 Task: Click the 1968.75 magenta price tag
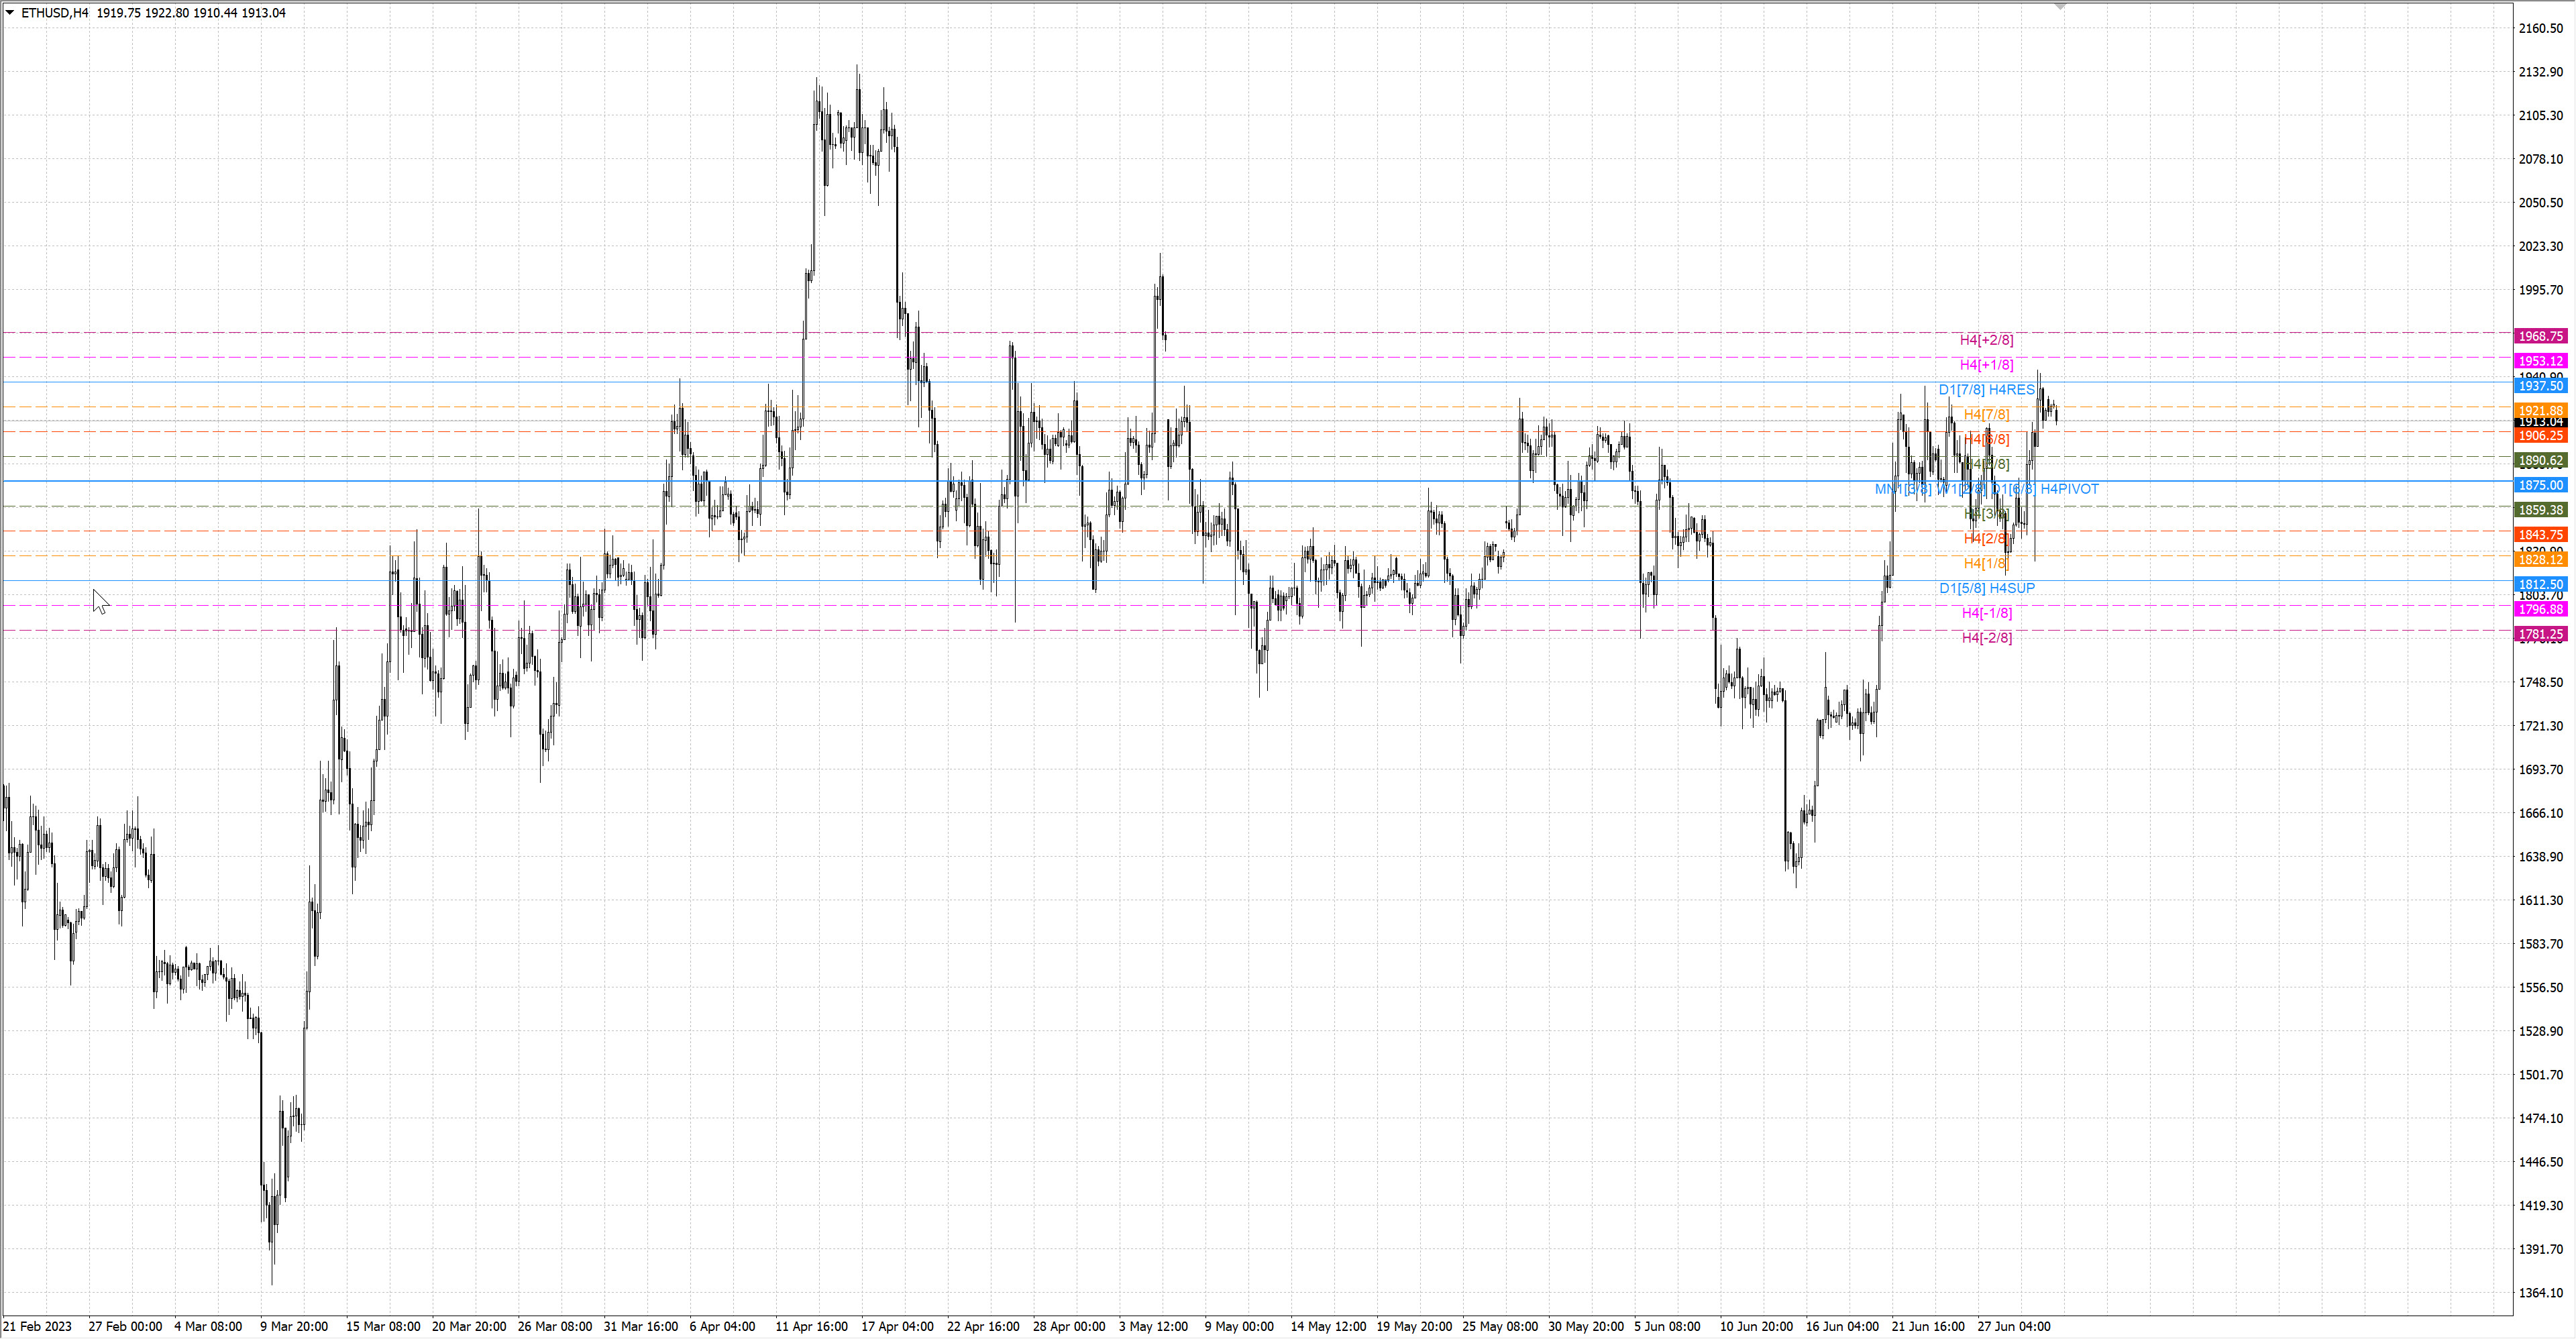coord(2540,336)
